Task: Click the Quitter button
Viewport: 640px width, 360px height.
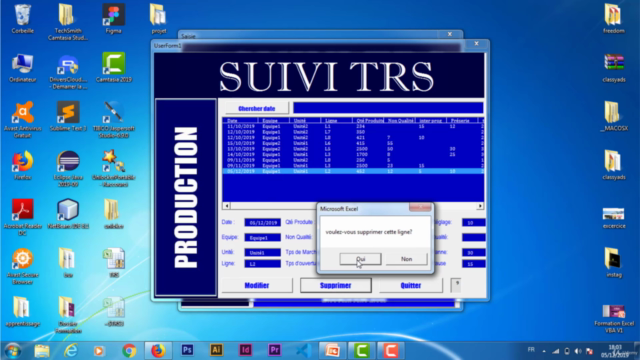Action: (x=411, y=285)
